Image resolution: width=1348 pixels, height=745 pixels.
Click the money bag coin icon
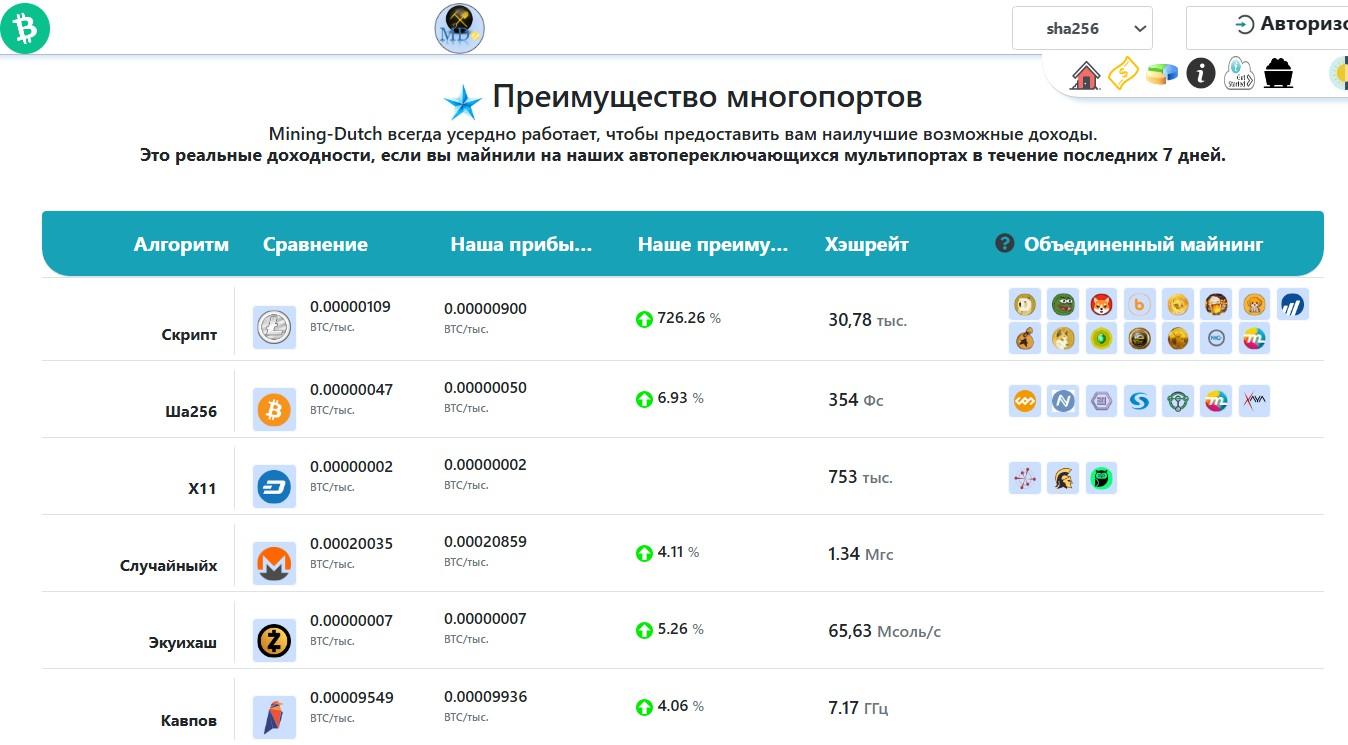click(x=1025, y=338)
